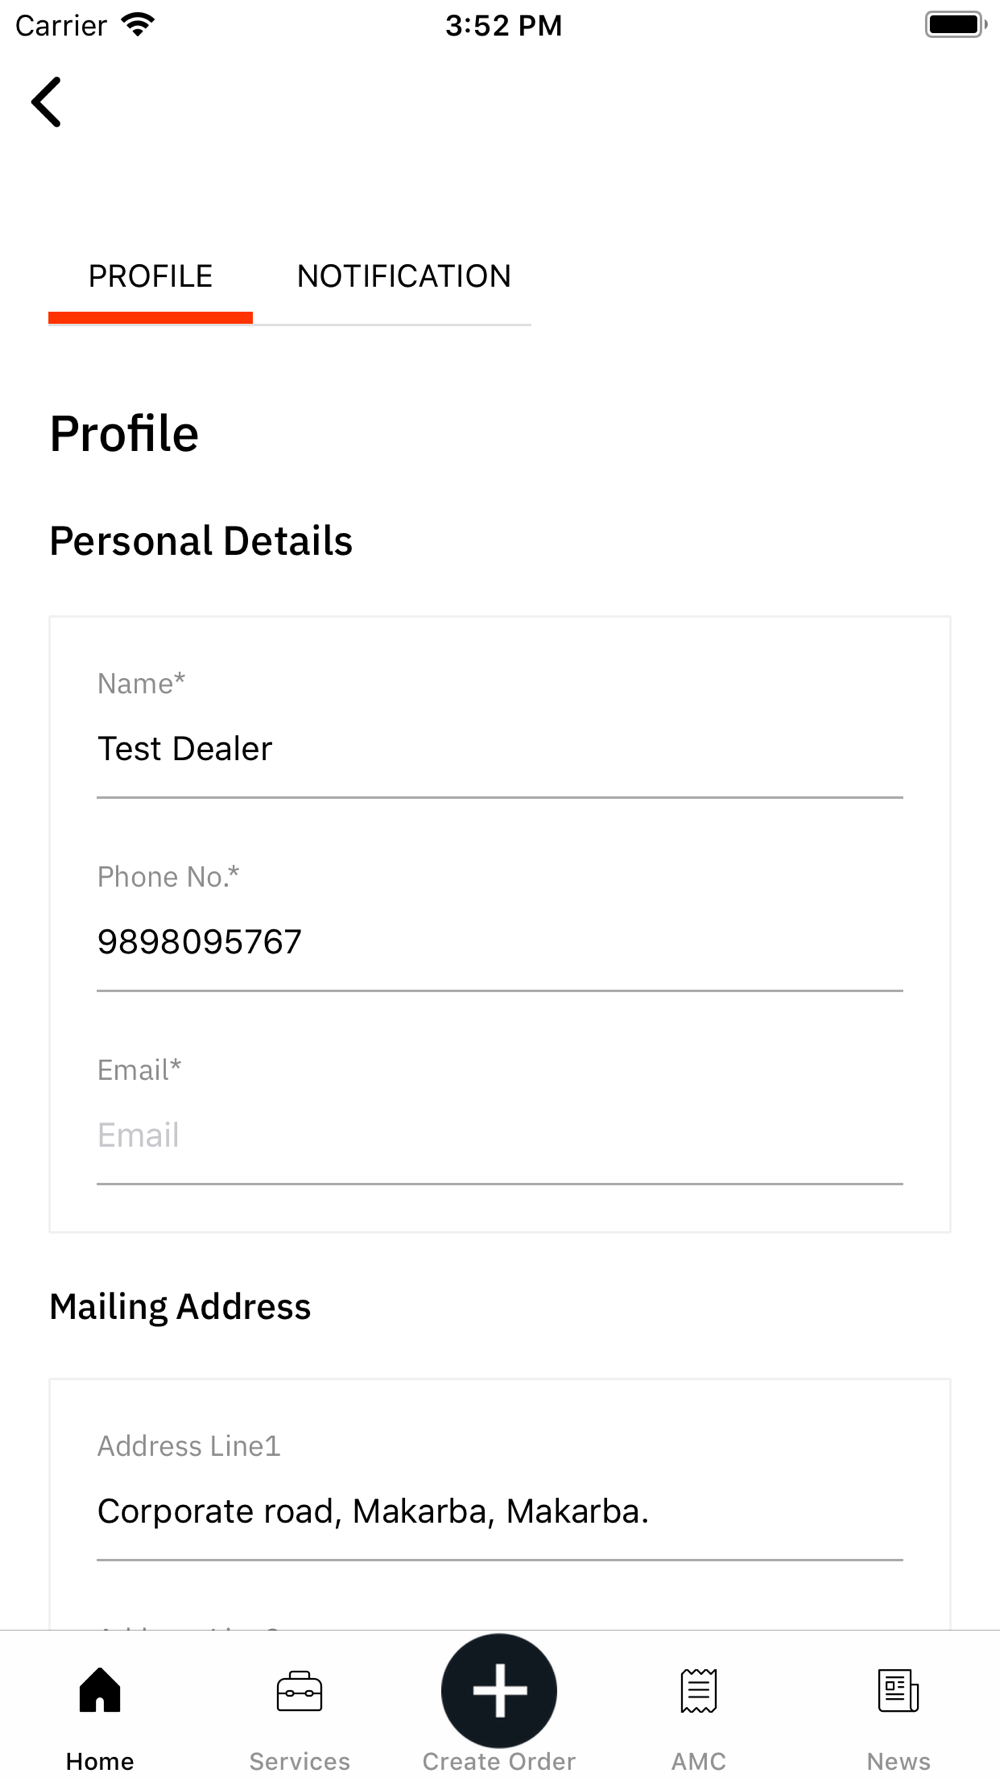Tap the News label in bottom bar
The height and width of the screenshot is (1778, 1000).
[898, 1761]
